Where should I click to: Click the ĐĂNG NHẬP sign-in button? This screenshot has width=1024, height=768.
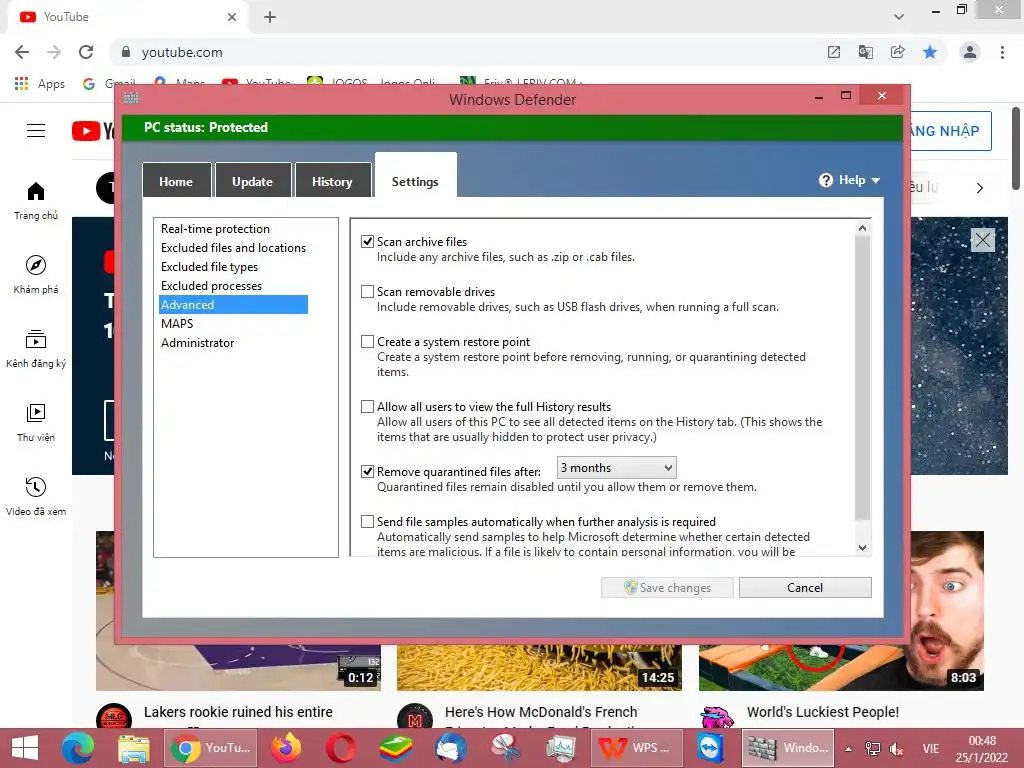[x=950, y=131]
